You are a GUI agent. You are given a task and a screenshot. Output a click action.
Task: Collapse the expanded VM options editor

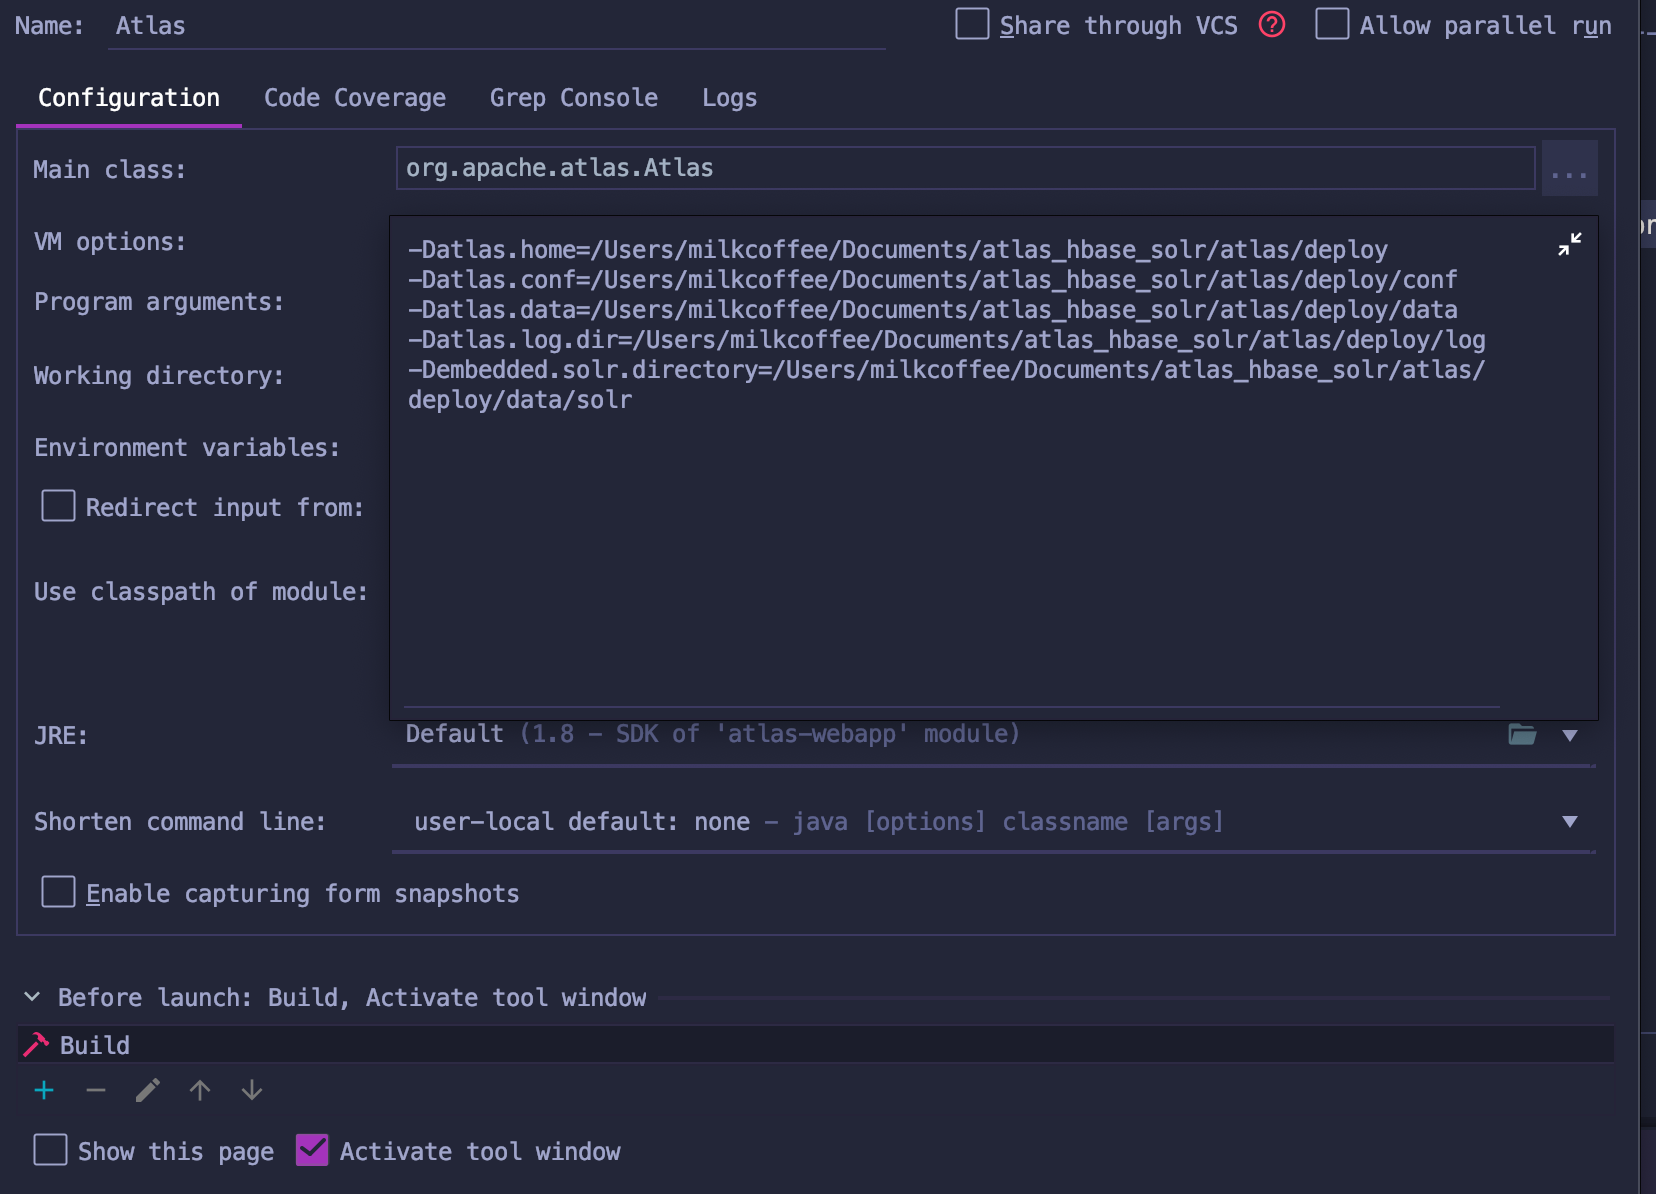coord(1569,244)
